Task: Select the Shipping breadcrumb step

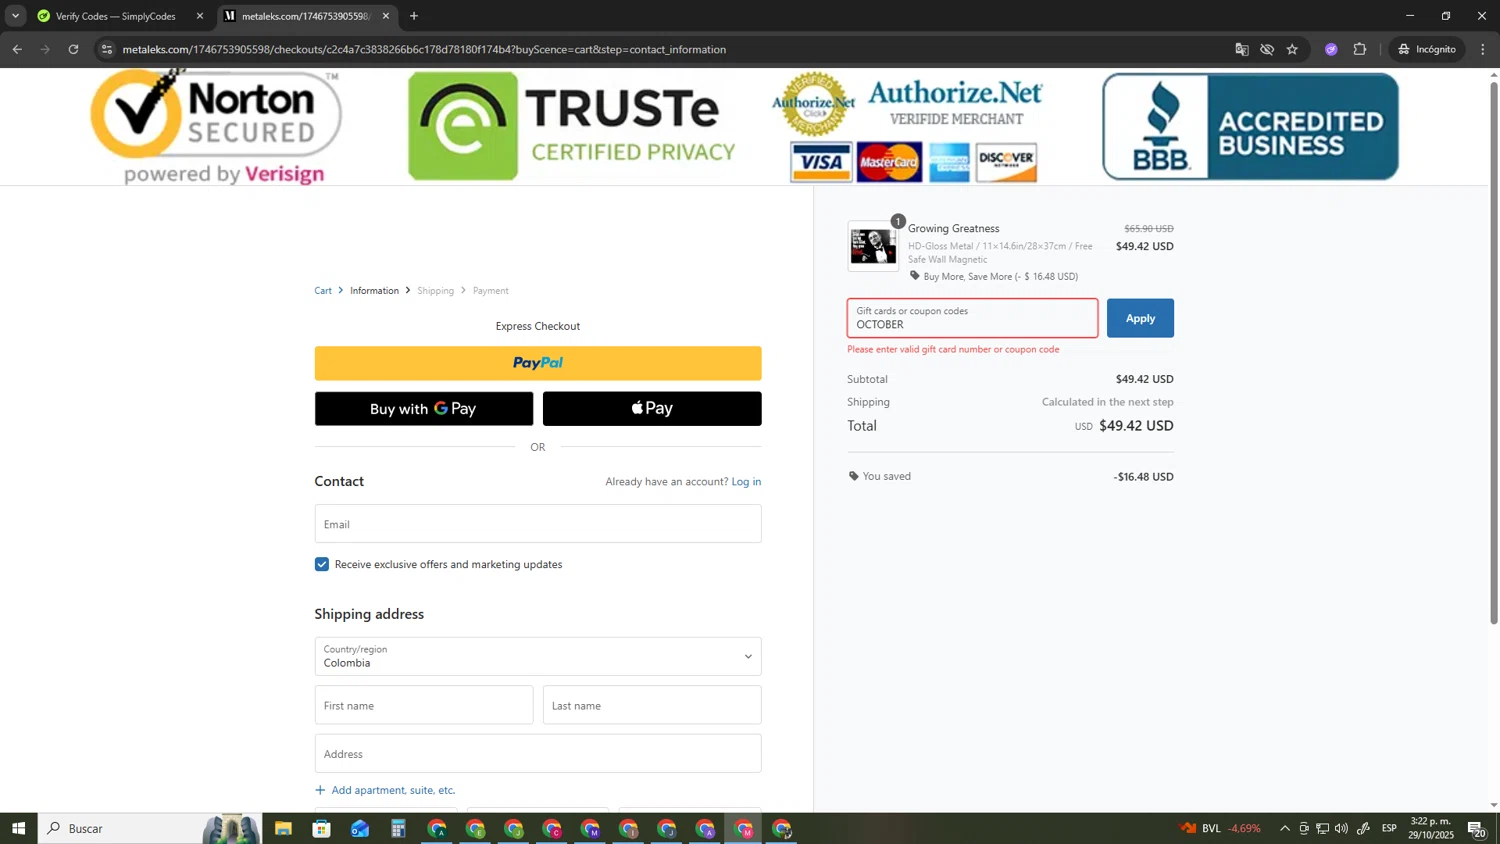Action: point(435,291)
